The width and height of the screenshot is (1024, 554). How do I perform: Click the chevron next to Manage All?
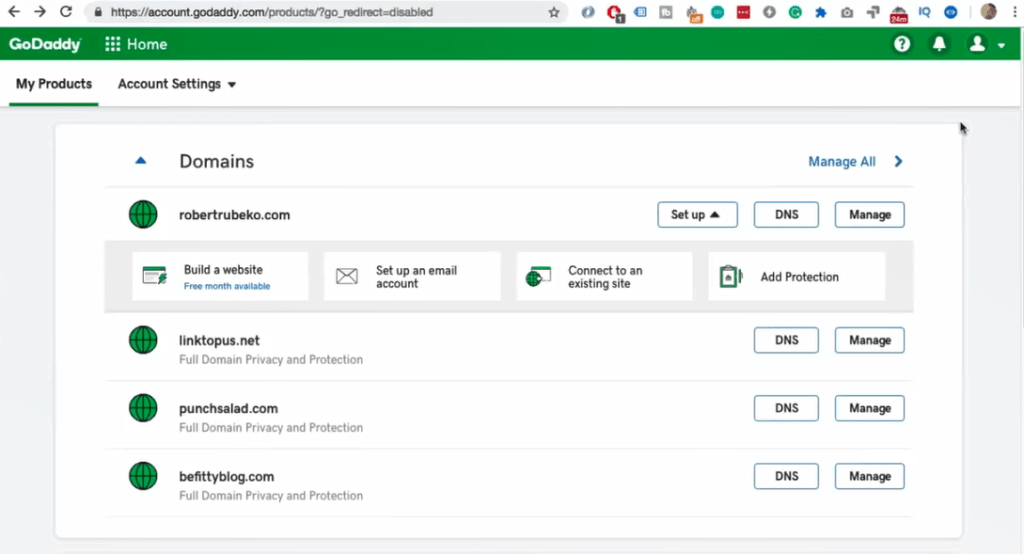coord(899,161)
